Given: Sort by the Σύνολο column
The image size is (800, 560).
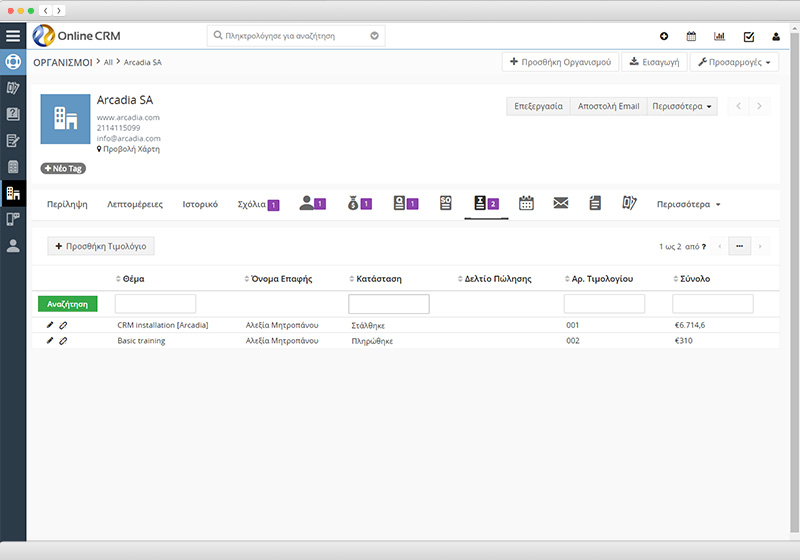Looking at the screenshot, I should coord(692,278).
